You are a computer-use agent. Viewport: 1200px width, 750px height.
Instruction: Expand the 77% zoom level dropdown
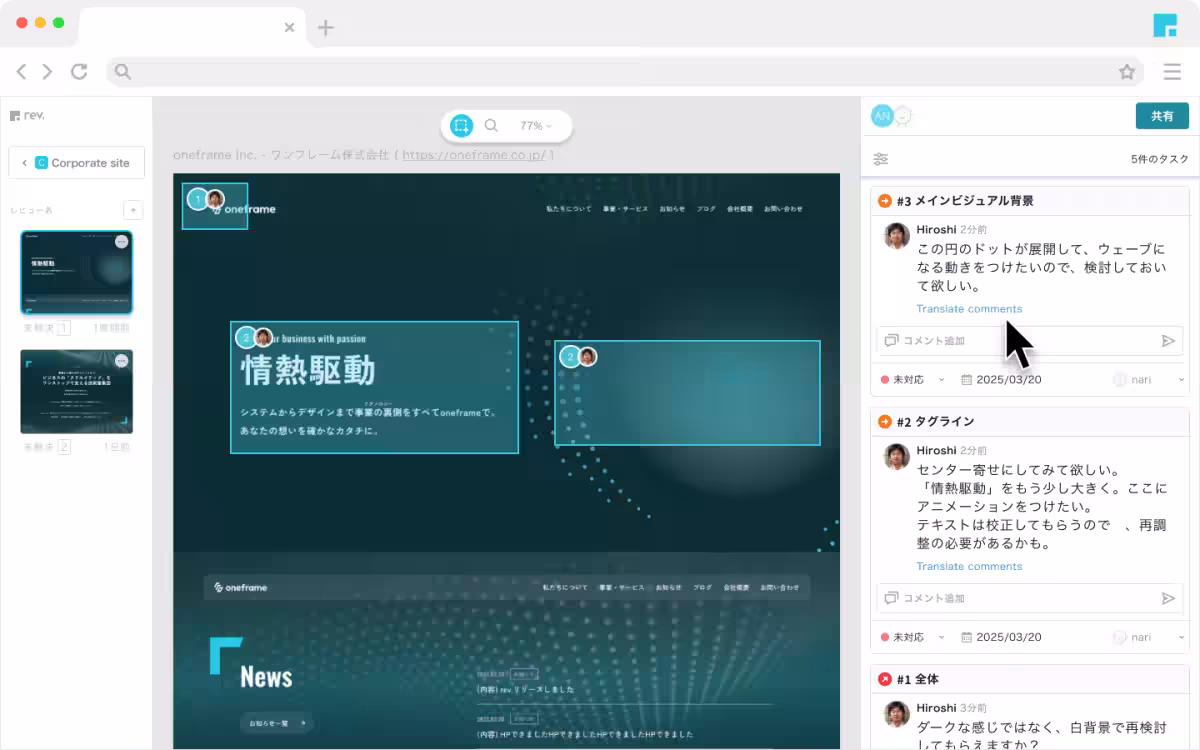coord(536,126)
